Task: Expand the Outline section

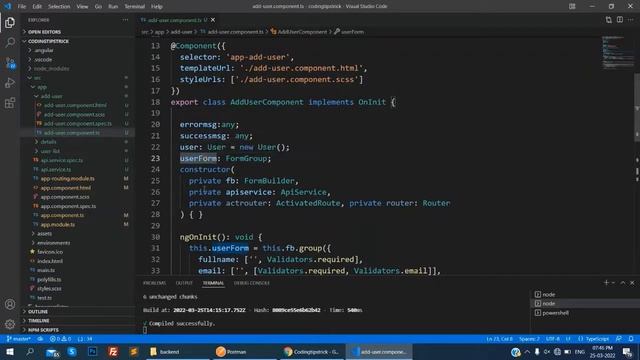Action: click(78, 311)
